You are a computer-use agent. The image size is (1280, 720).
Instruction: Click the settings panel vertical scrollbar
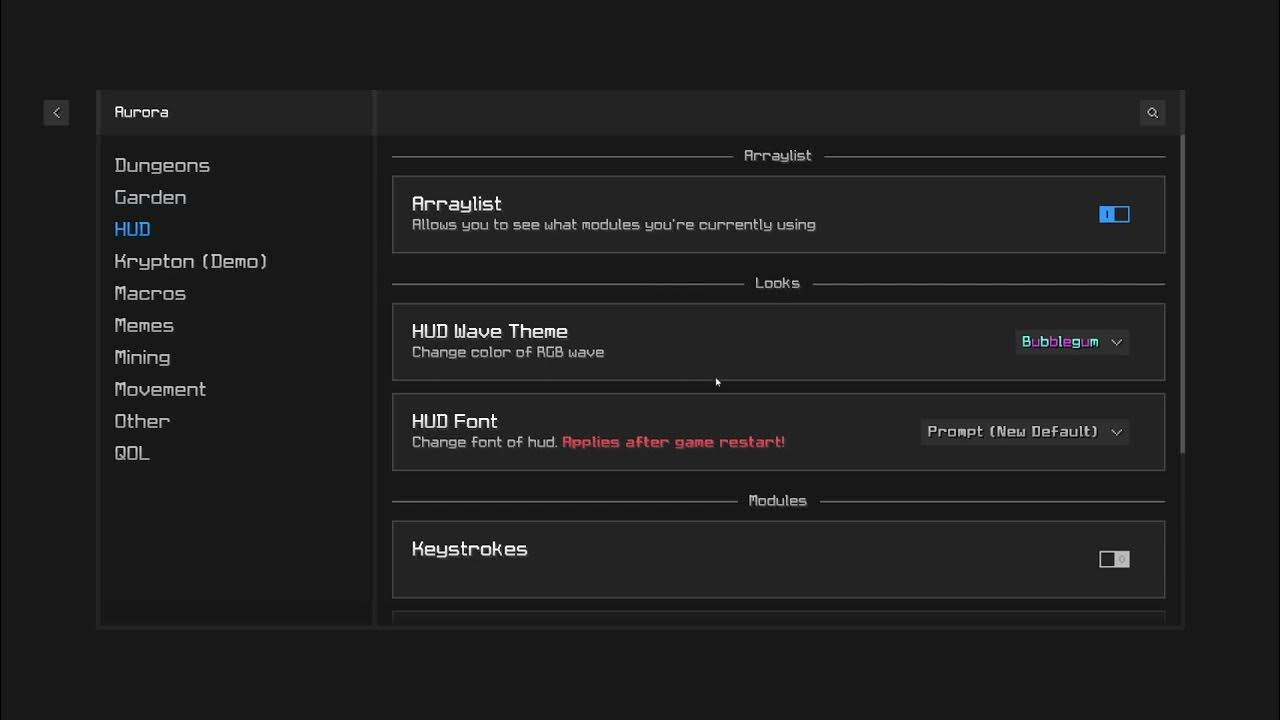tap(1182, 292)
